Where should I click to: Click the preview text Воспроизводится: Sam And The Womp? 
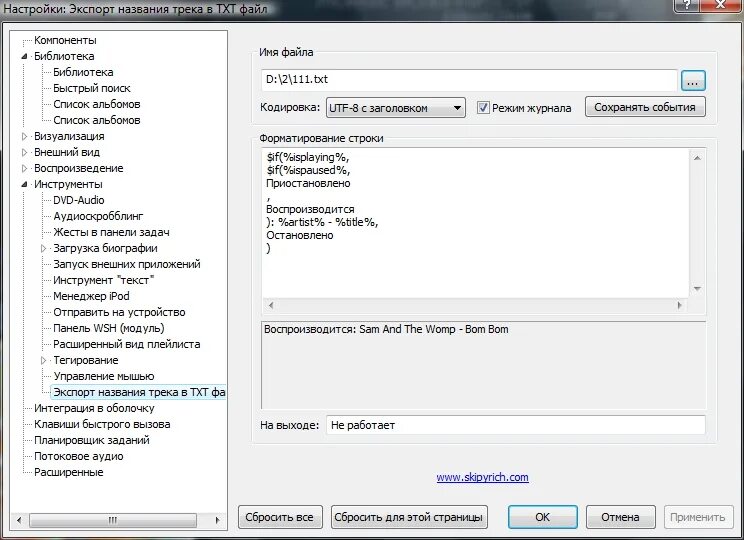(386, 329)
